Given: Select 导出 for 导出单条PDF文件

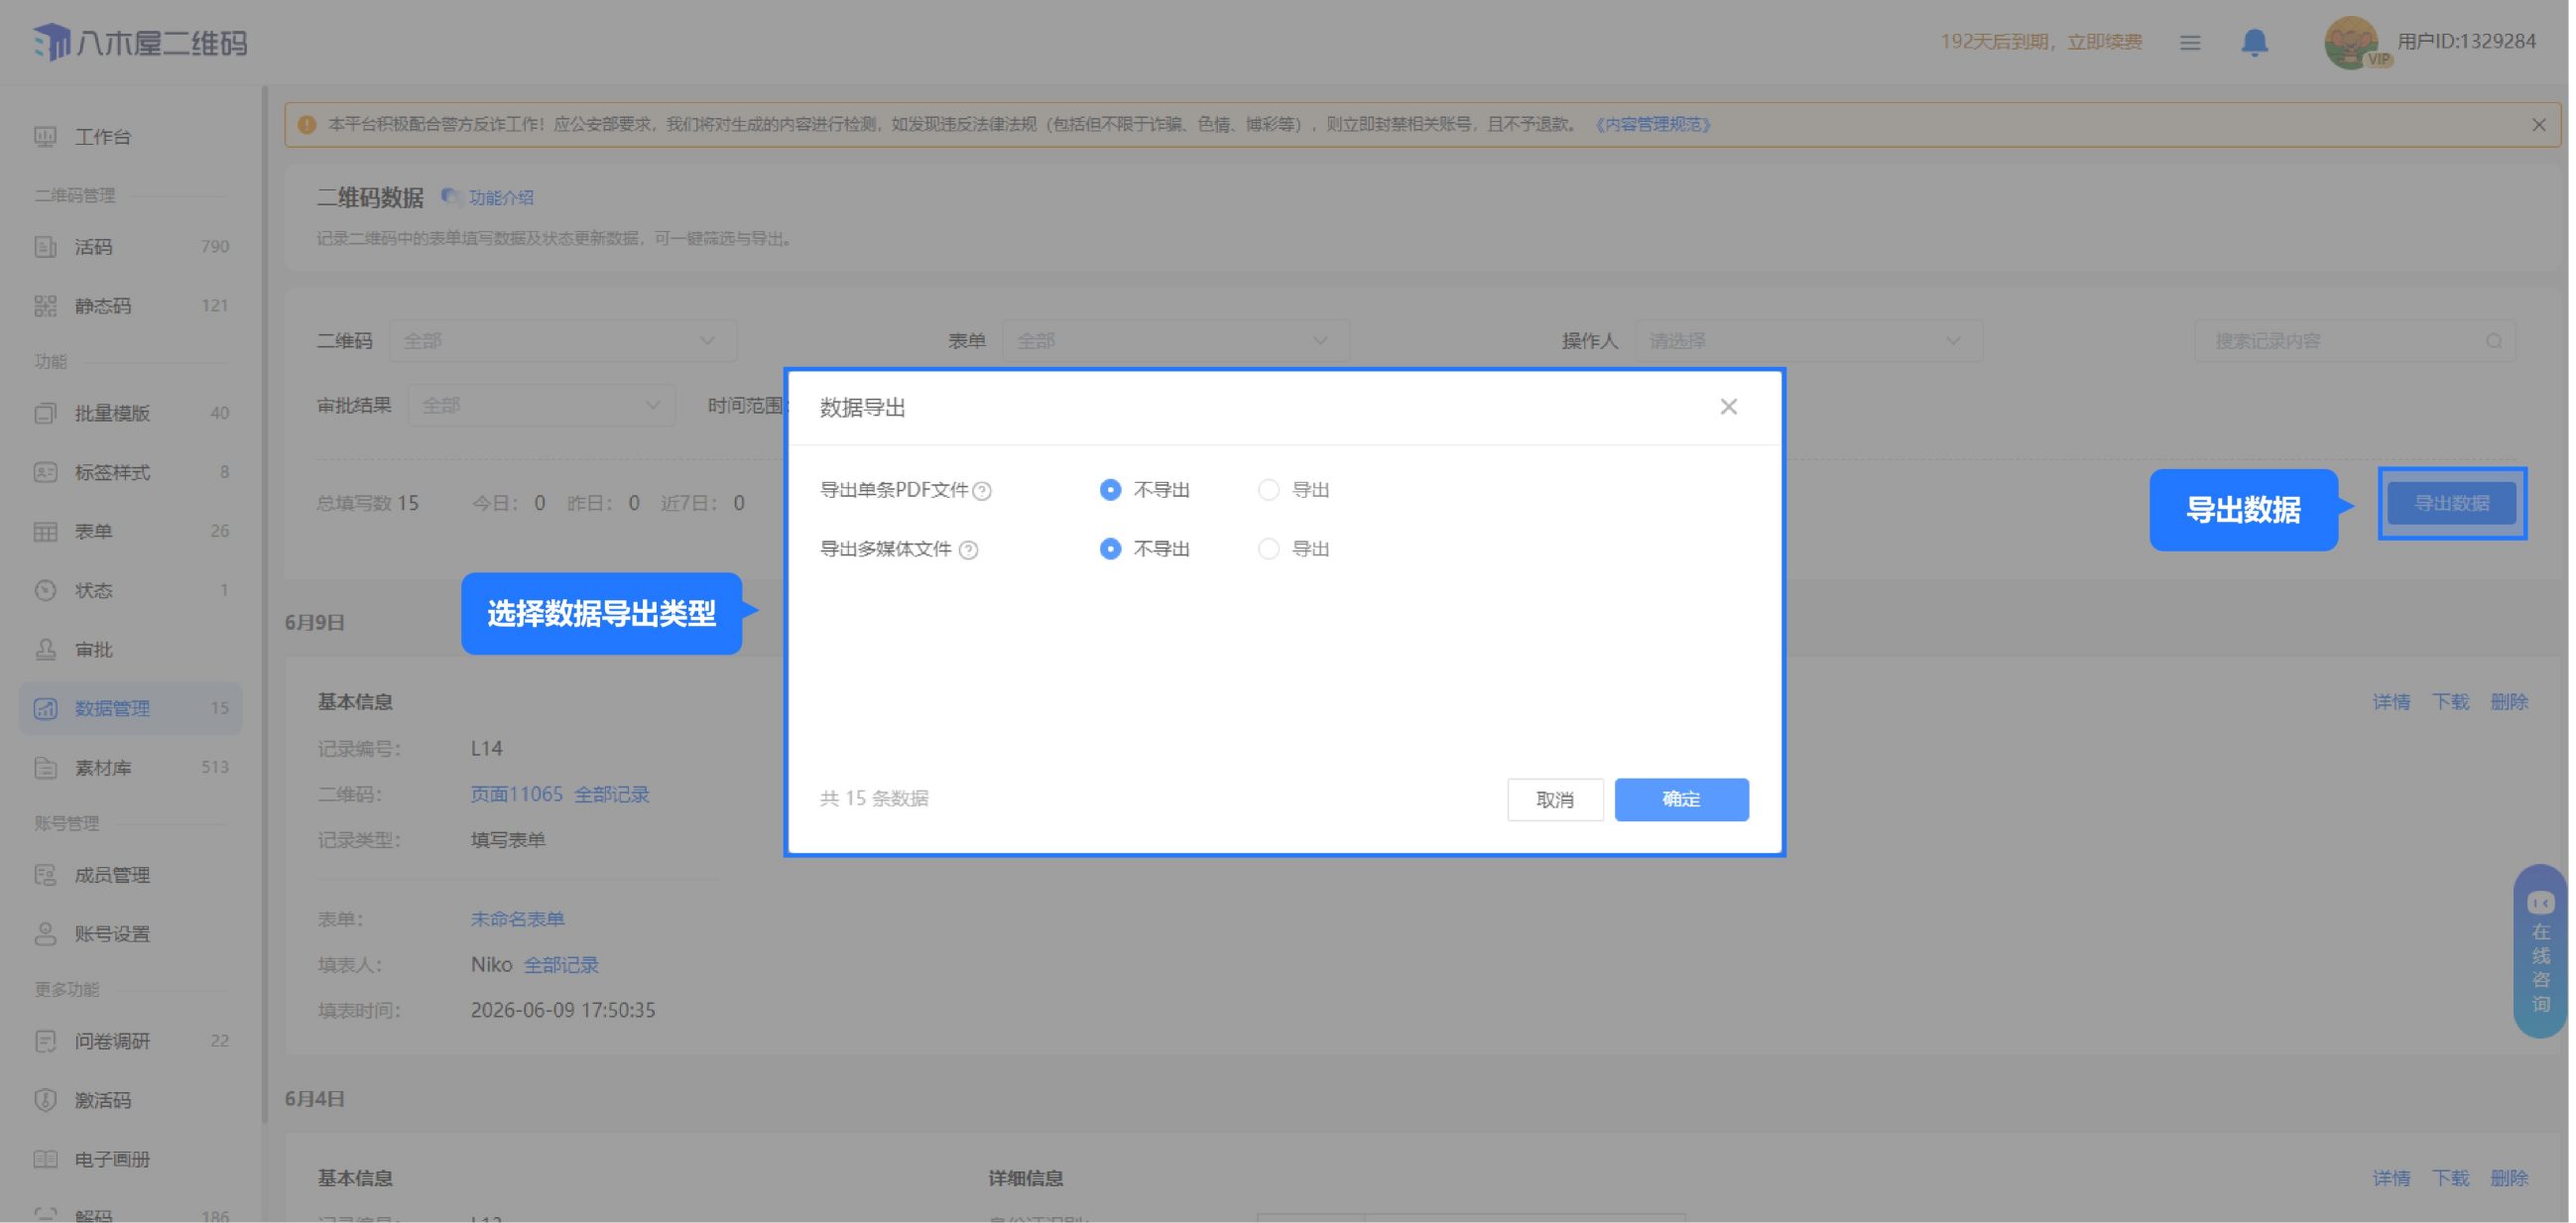Looking at the screenshot, I should click(x=1271, y=490).
